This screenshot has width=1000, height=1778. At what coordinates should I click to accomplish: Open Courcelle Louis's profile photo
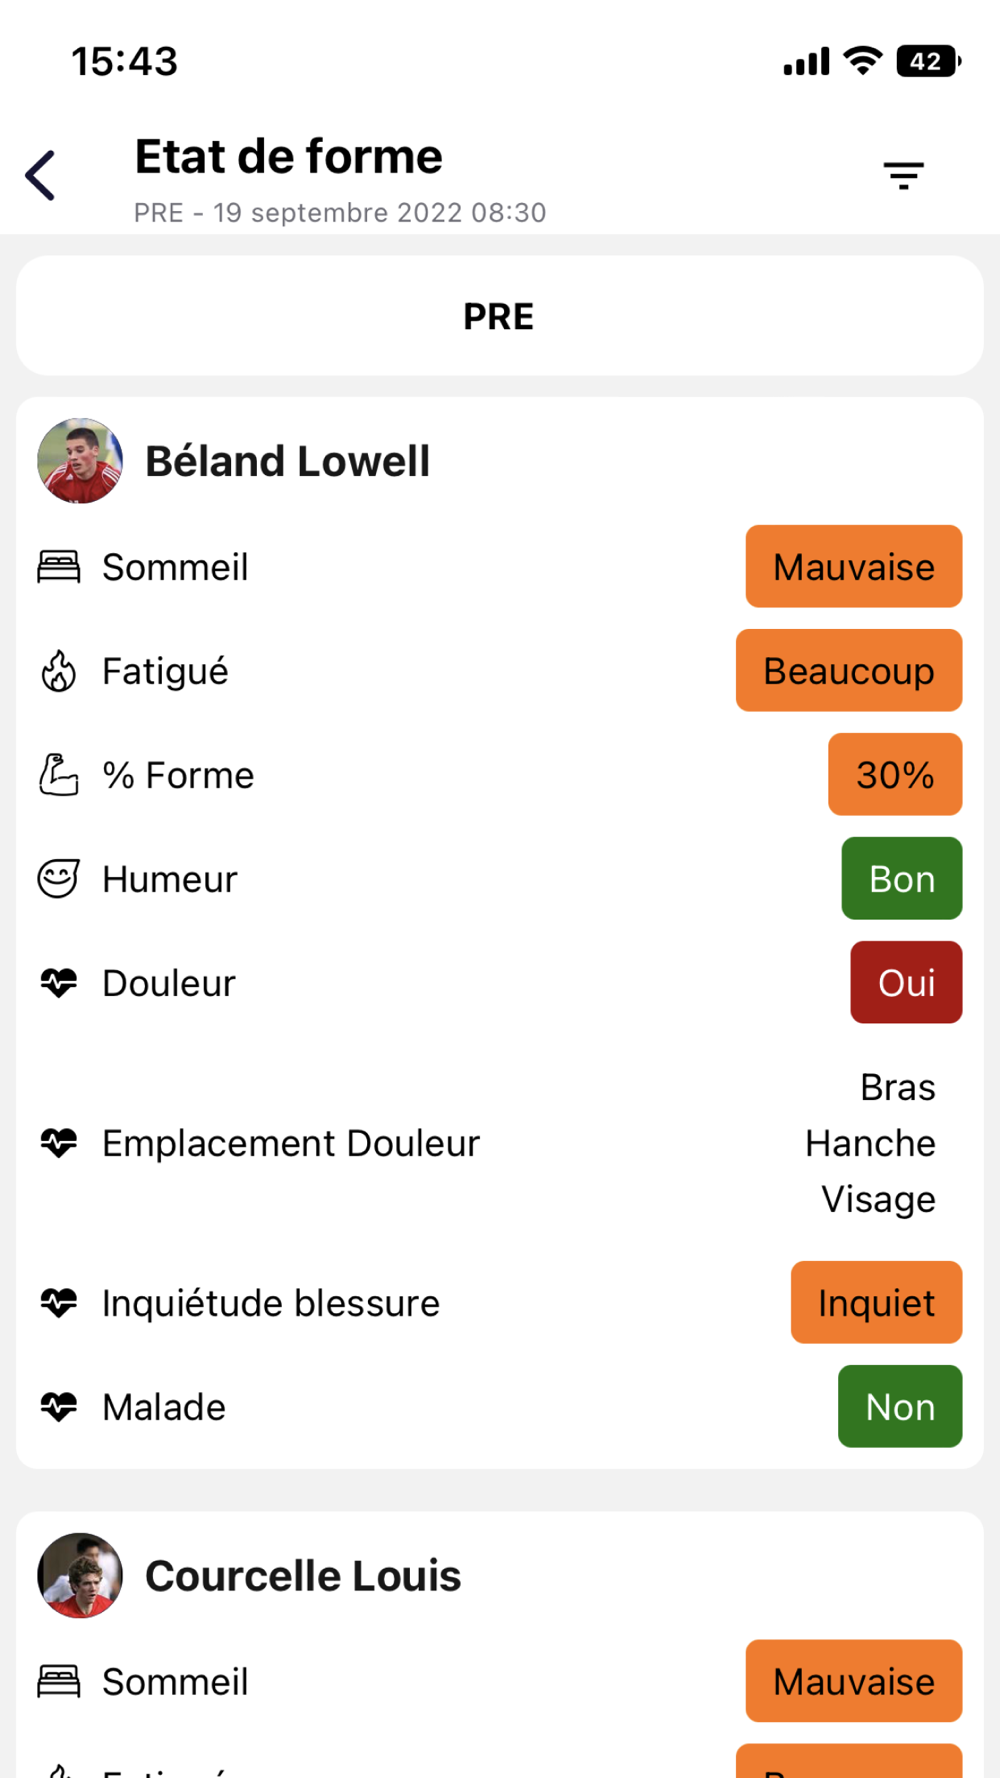click(x=80, y=1575)
